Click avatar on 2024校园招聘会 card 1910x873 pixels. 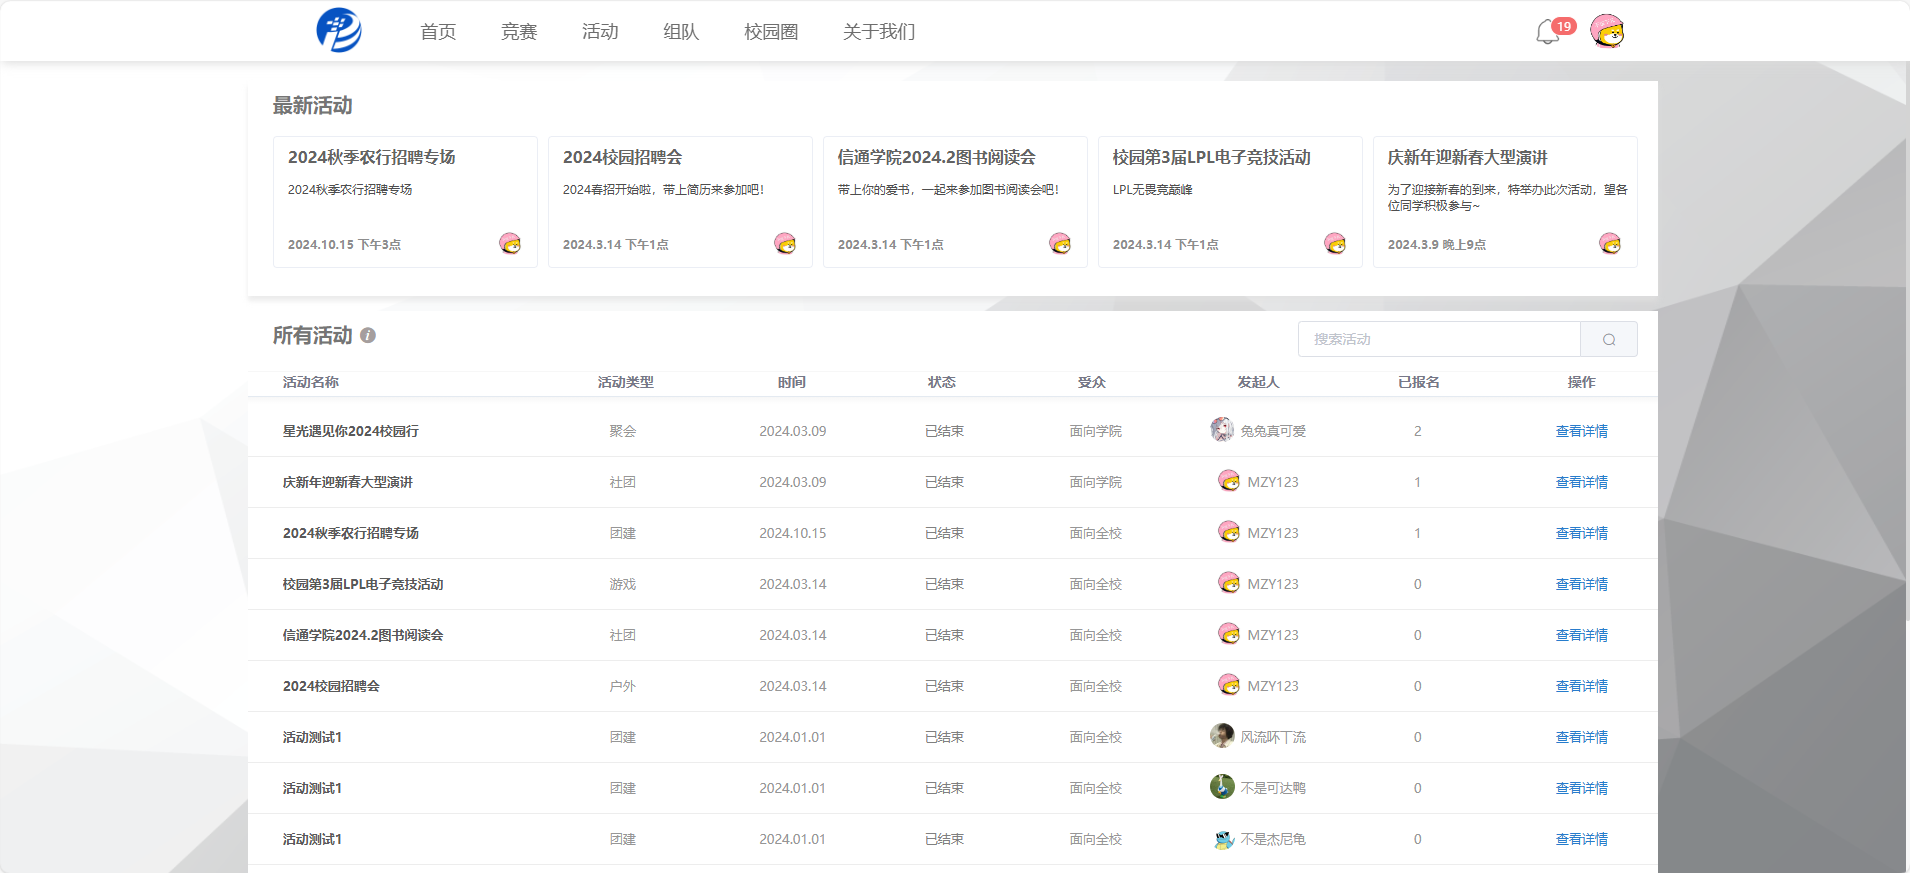(785, 243)
